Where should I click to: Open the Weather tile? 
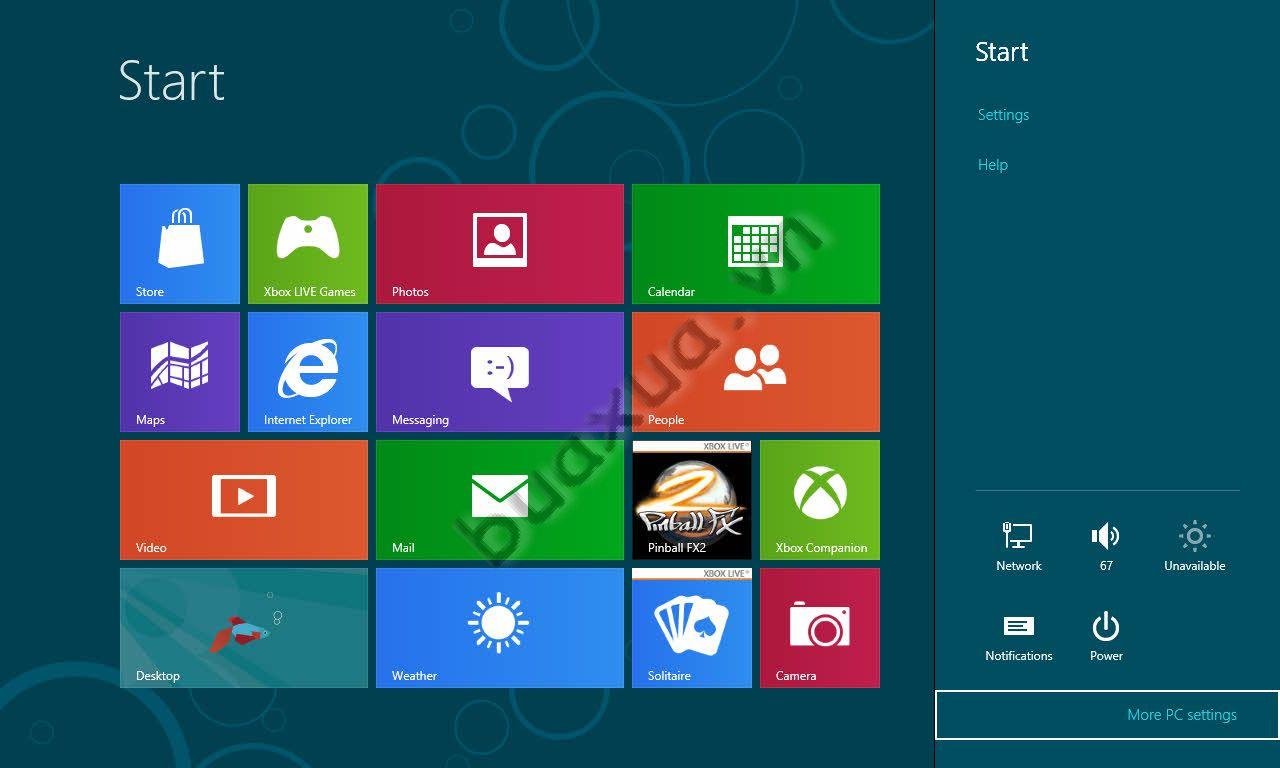[500, 628]
